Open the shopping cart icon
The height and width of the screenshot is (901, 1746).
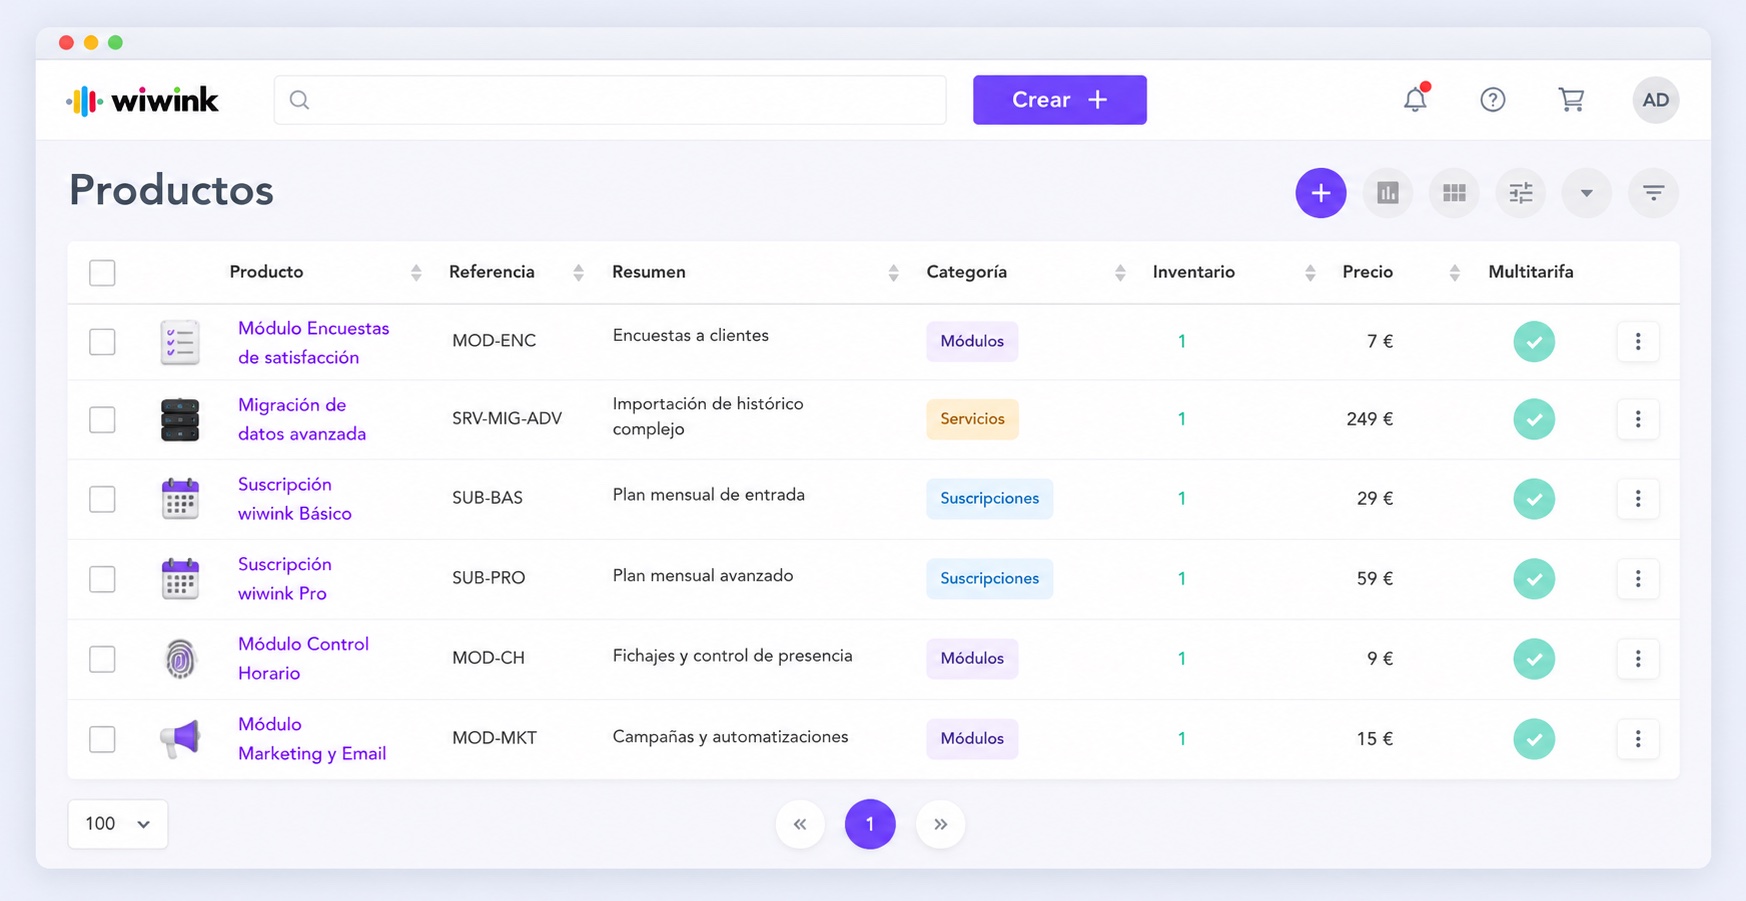tap(1571, 100)
